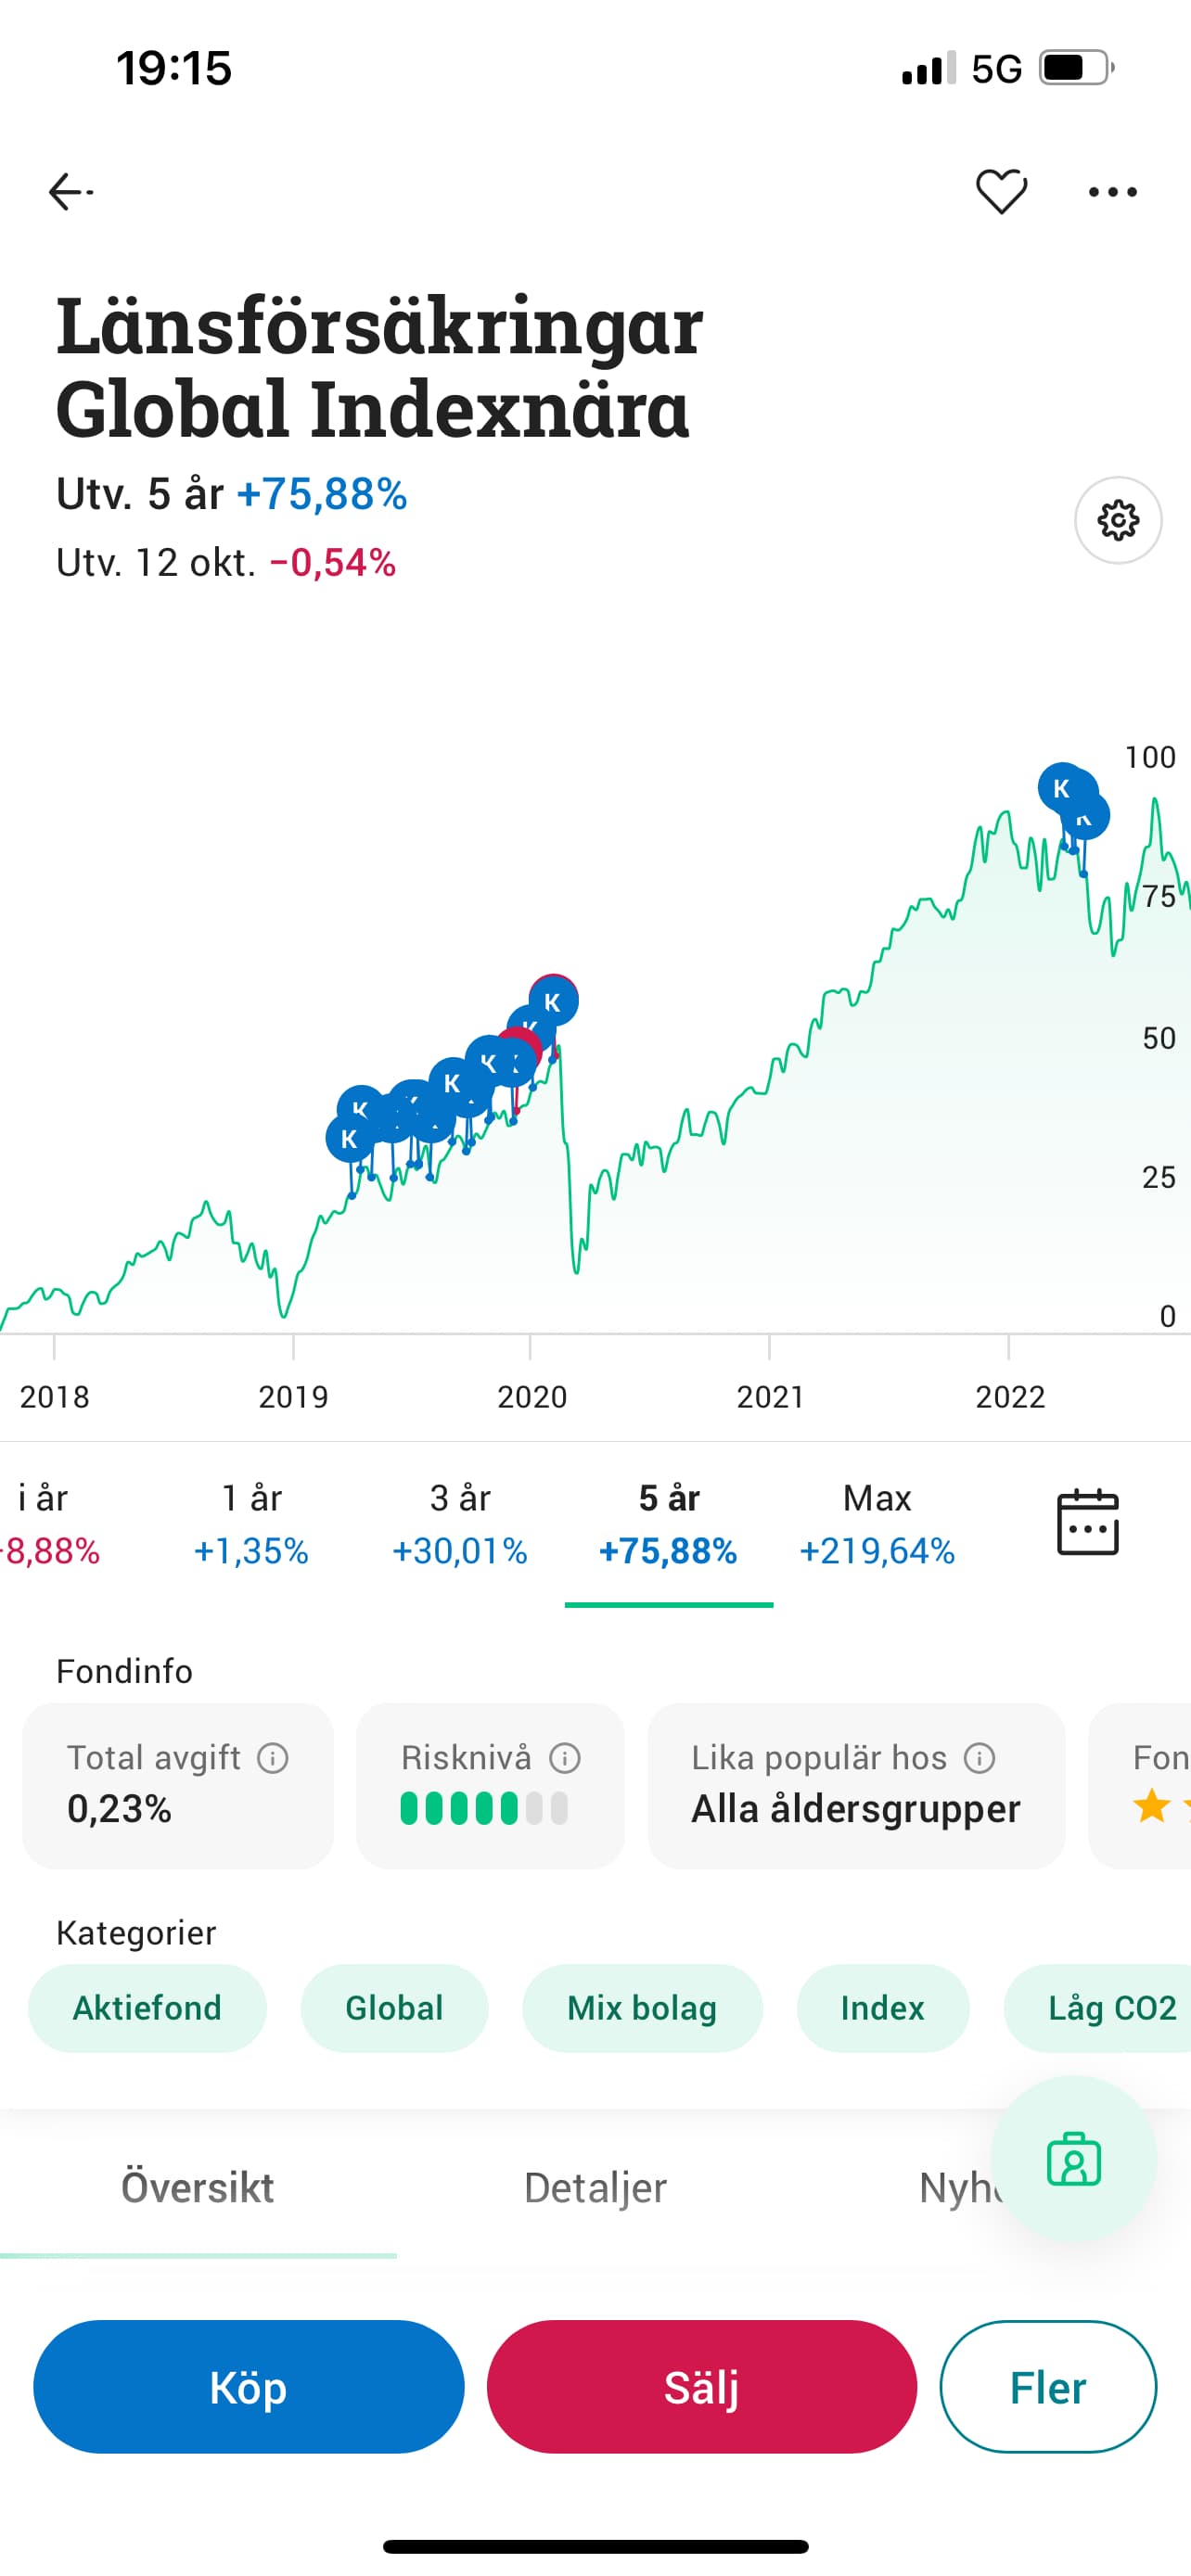Screen dimensions: 1191x2576
Task: Open chart settings gear icon
Action: tap(1118, 520)
